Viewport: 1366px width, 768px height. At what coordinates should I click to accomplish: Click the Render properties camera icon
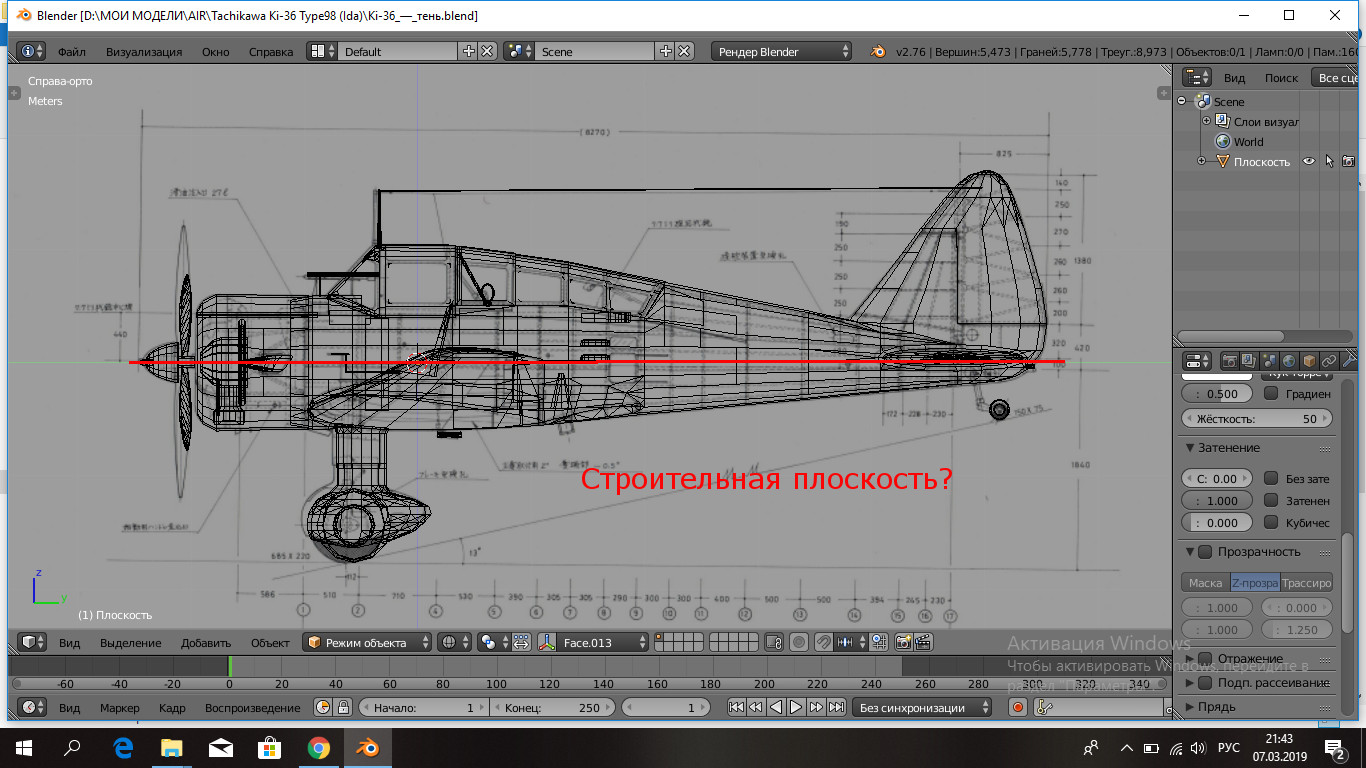point(1231,361)
